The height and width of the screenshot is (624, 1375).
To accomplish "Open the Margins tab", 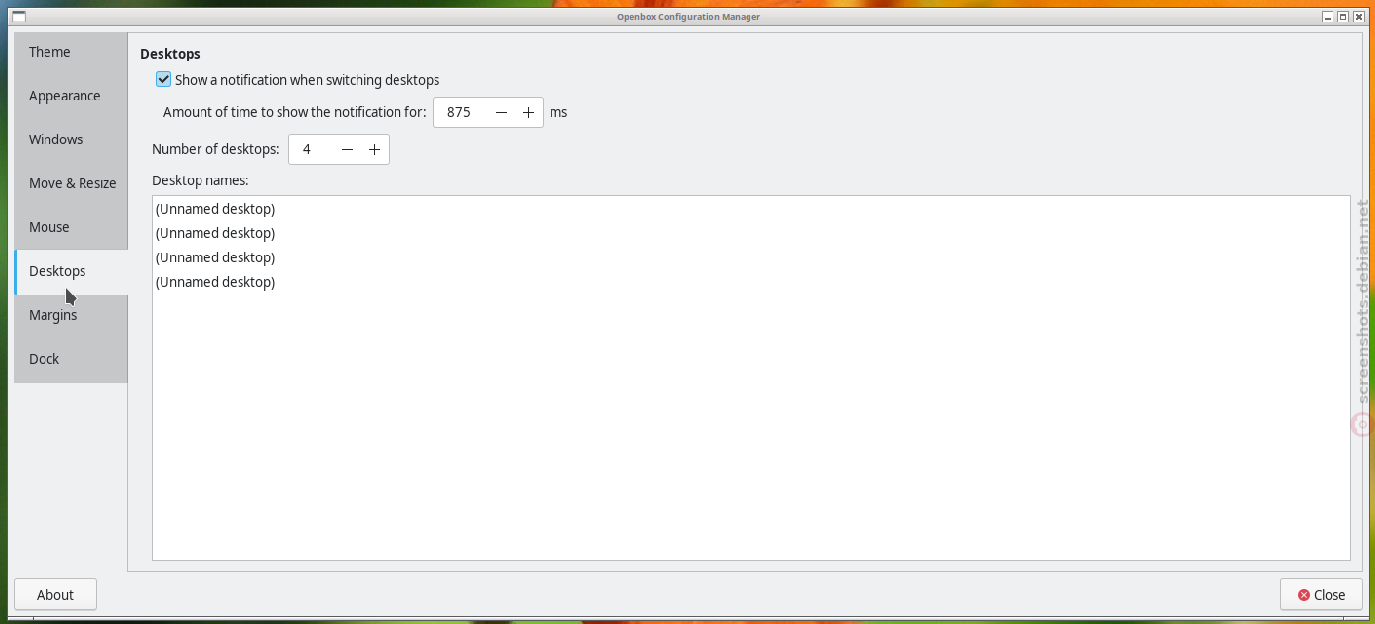I will 71,316.
